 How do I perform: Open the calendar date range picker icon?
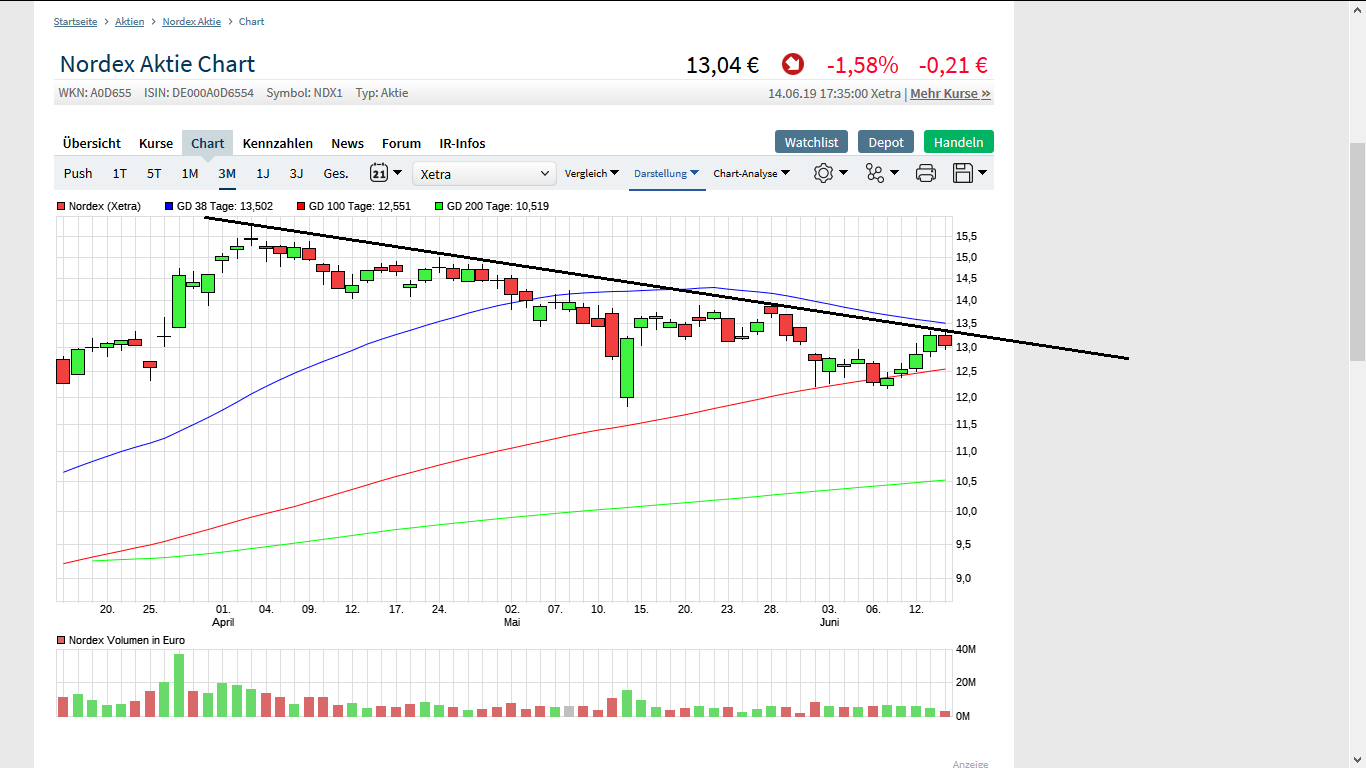tap(386, 173)
